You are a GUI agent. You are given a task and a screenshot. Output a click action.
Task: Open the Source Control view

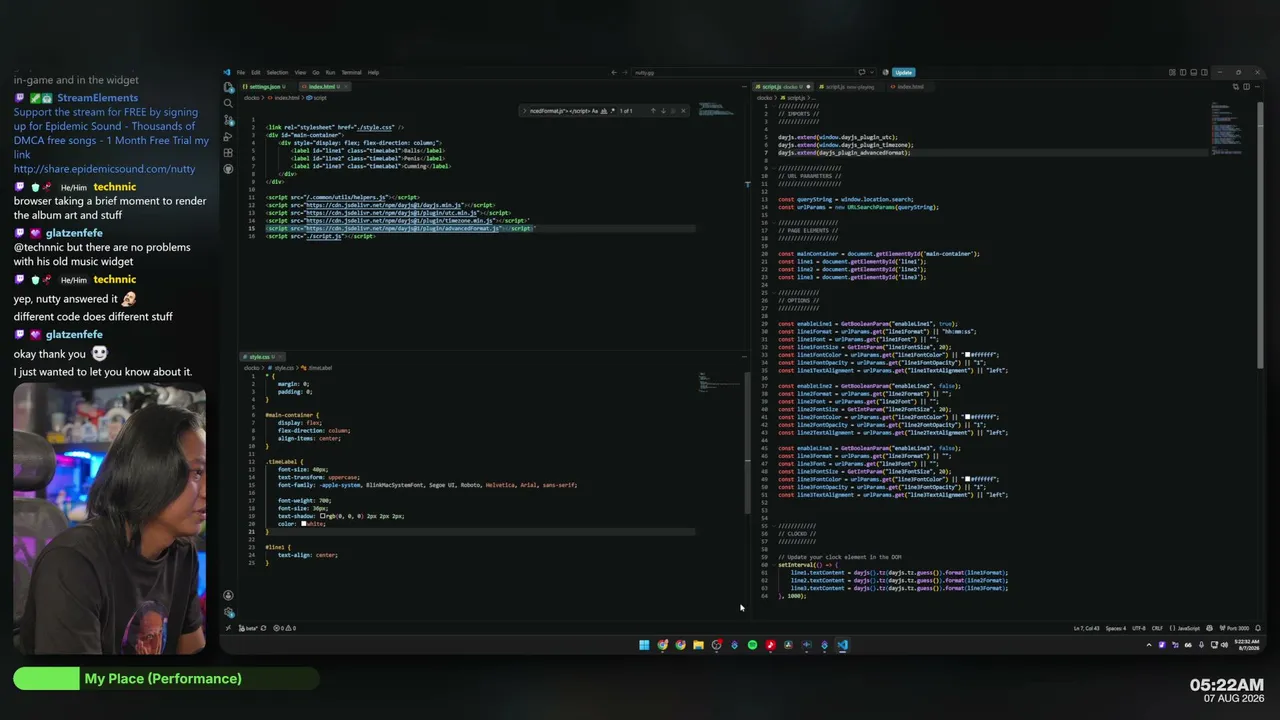tap(229, 120)
